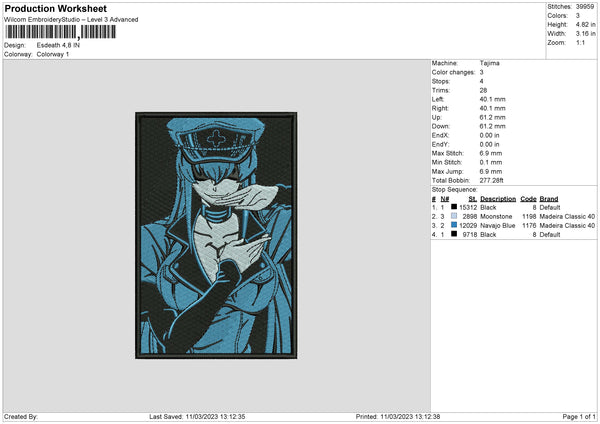Image resolution: width=600 pixels, height=424 pixels.
Task: Click black swatch in stop row 1
Action: point(454,207)
